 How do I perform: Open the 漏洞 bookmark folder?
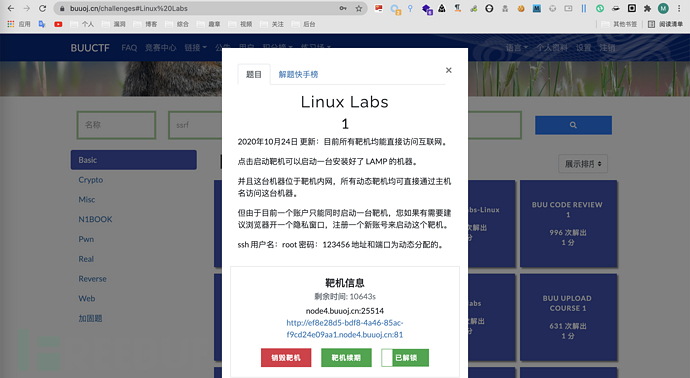click(x=114, y=24)
